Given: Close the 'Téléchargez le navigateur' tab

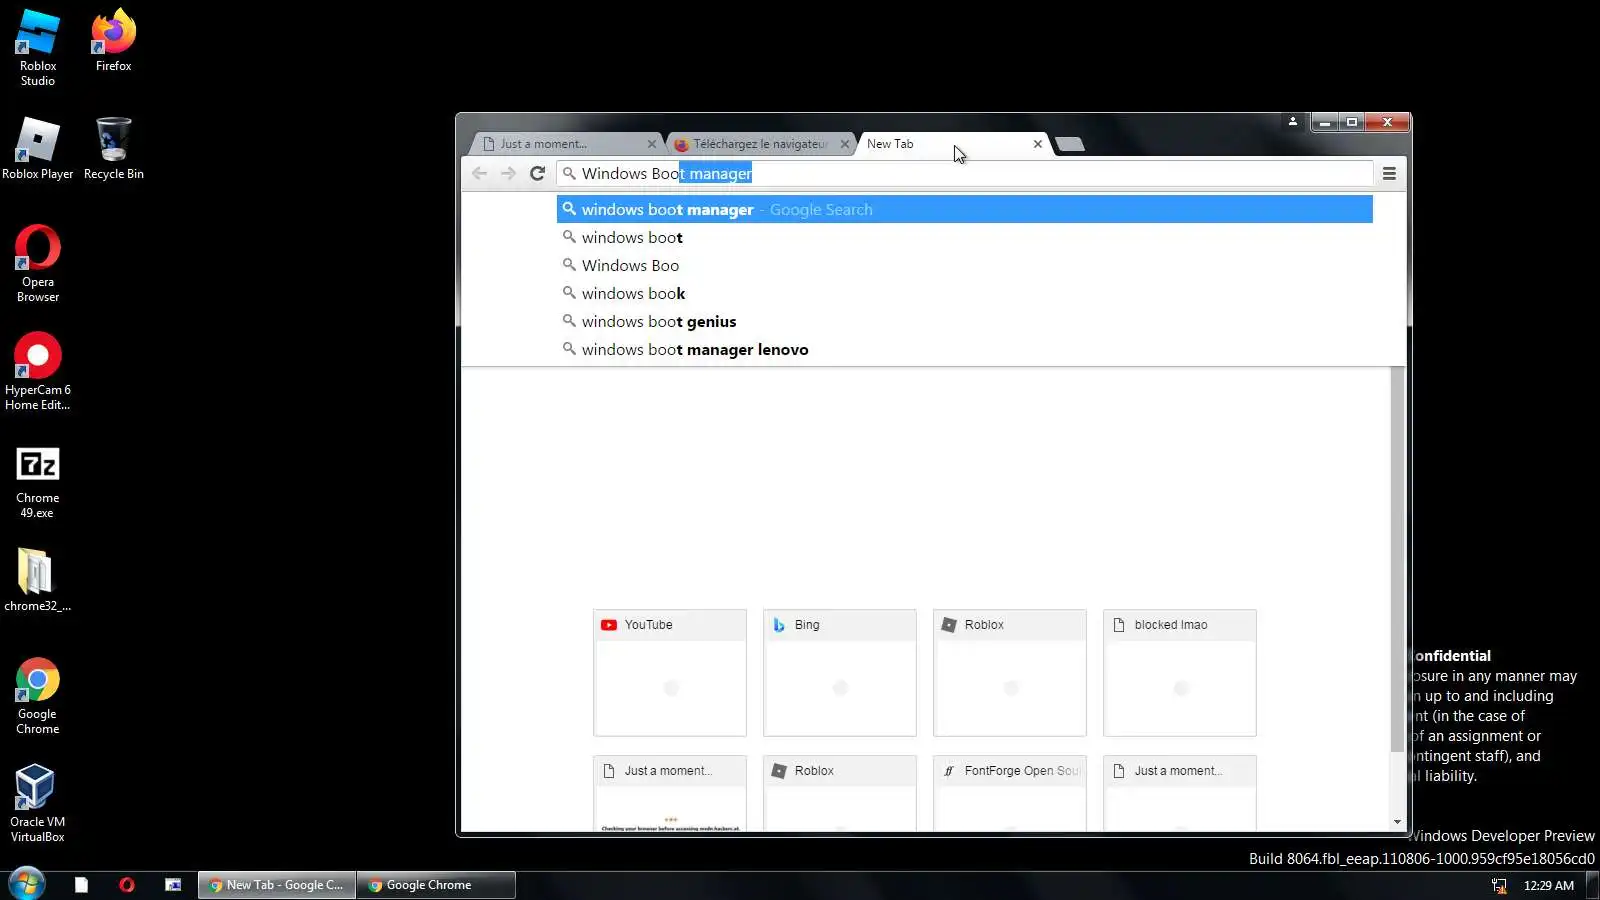Looking at the screenshot, I should point(844,144).
